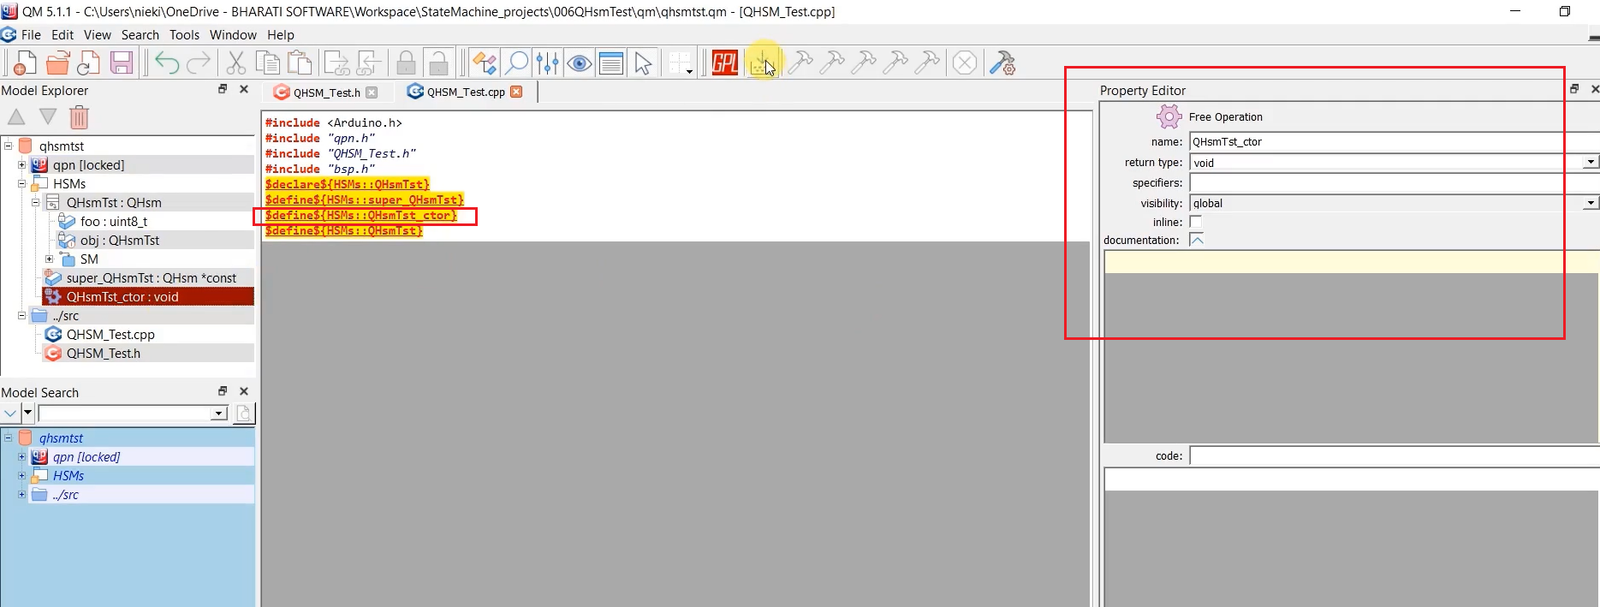Click the up triangle Move Up icon
This screenshot has width=1600, height=607.
click(x=16, y=117)
